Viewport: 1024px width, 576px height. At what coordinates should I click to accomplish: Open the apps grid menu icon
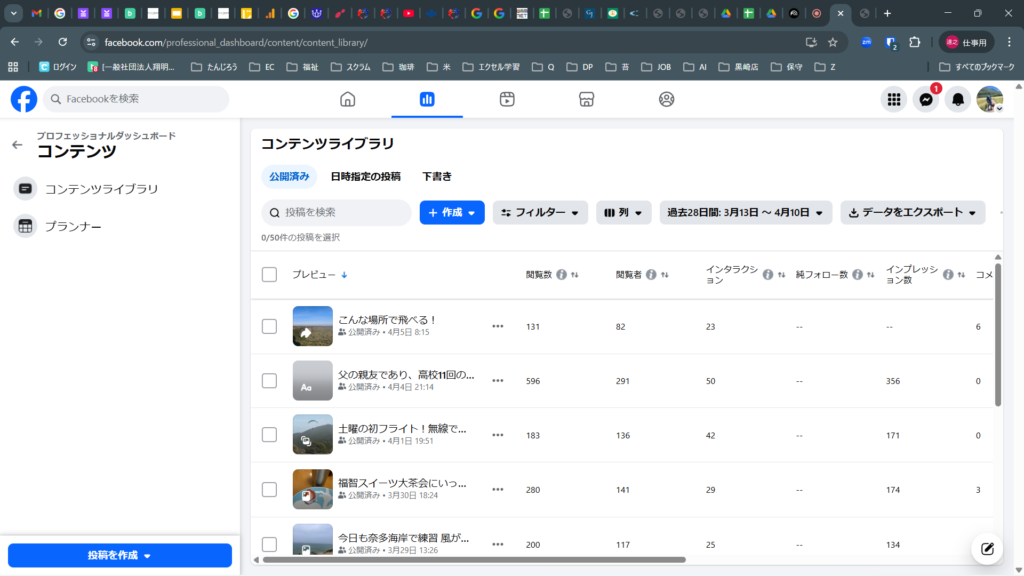tap(893, 99)
